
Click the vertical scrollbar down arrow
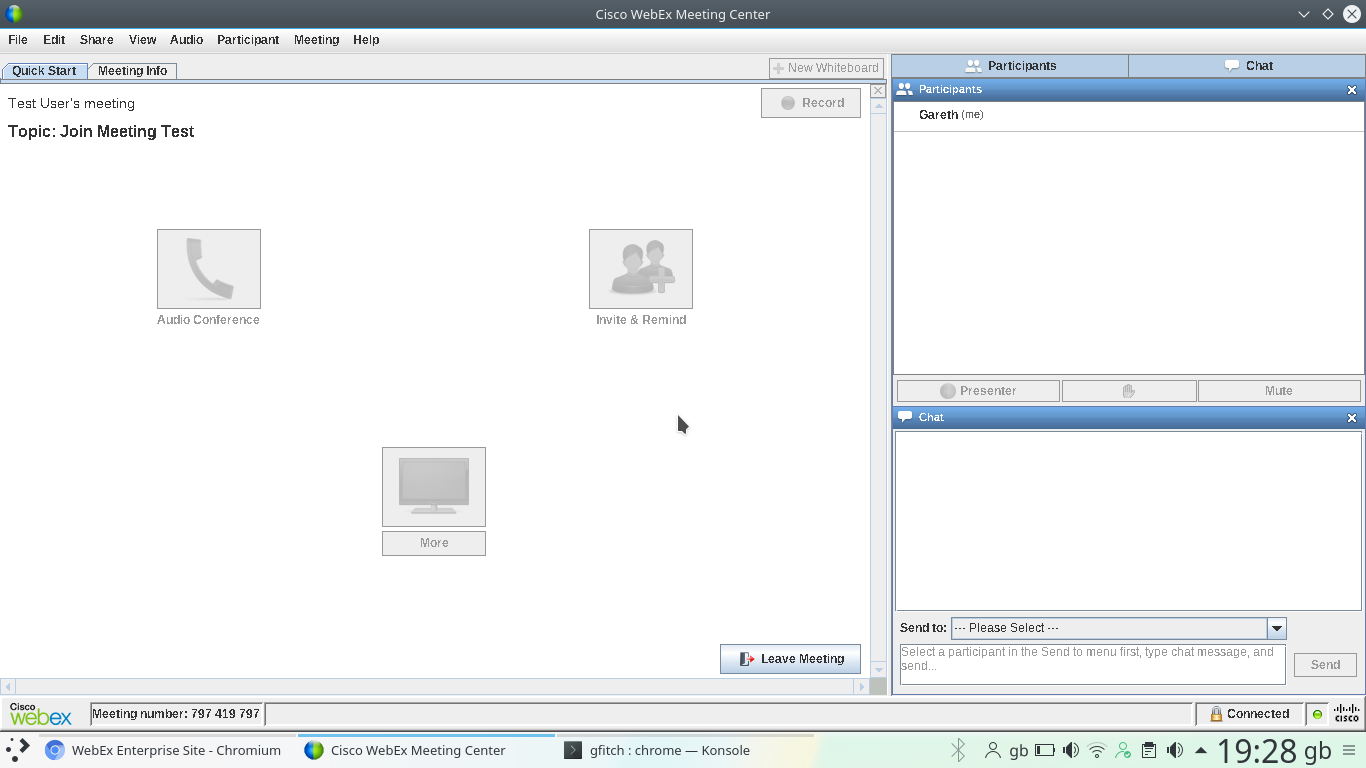878,670
